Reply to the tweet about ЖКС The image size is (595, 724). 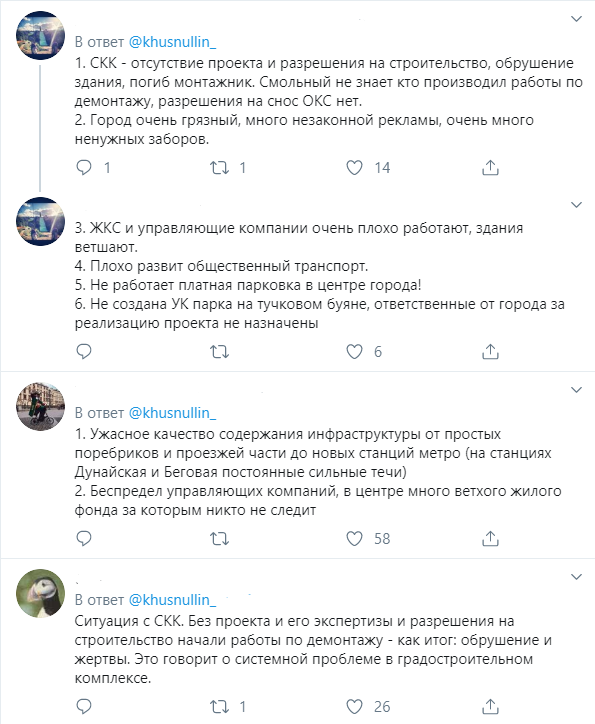coord(84,352)
